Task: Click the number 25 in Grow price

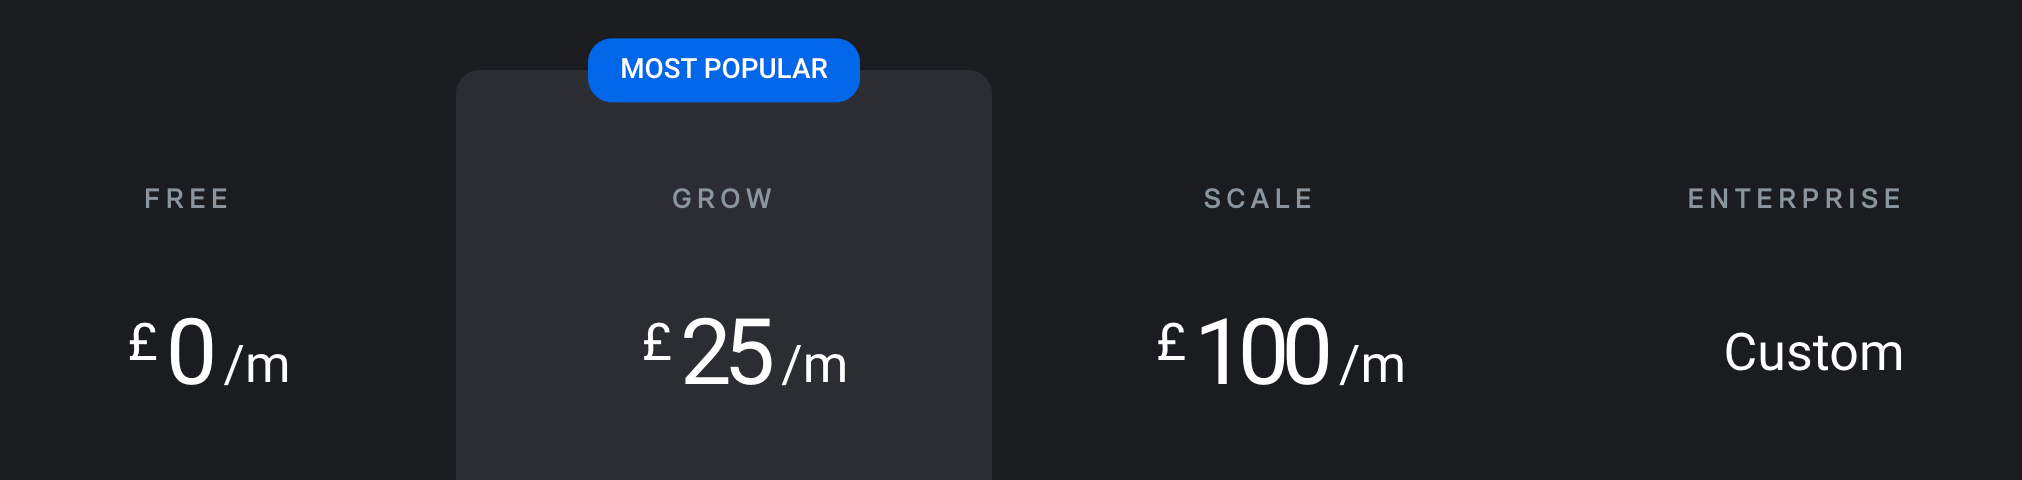Action: pyautogui.click(x=727, y=352)
